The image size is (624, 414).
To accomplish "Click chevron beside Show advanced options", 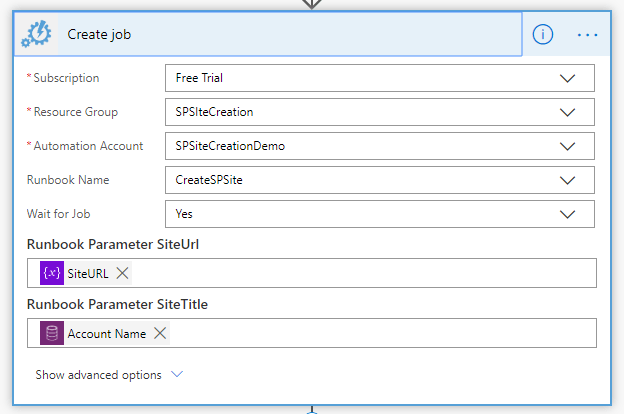I will pyautogui.click(x=177, y=374).
